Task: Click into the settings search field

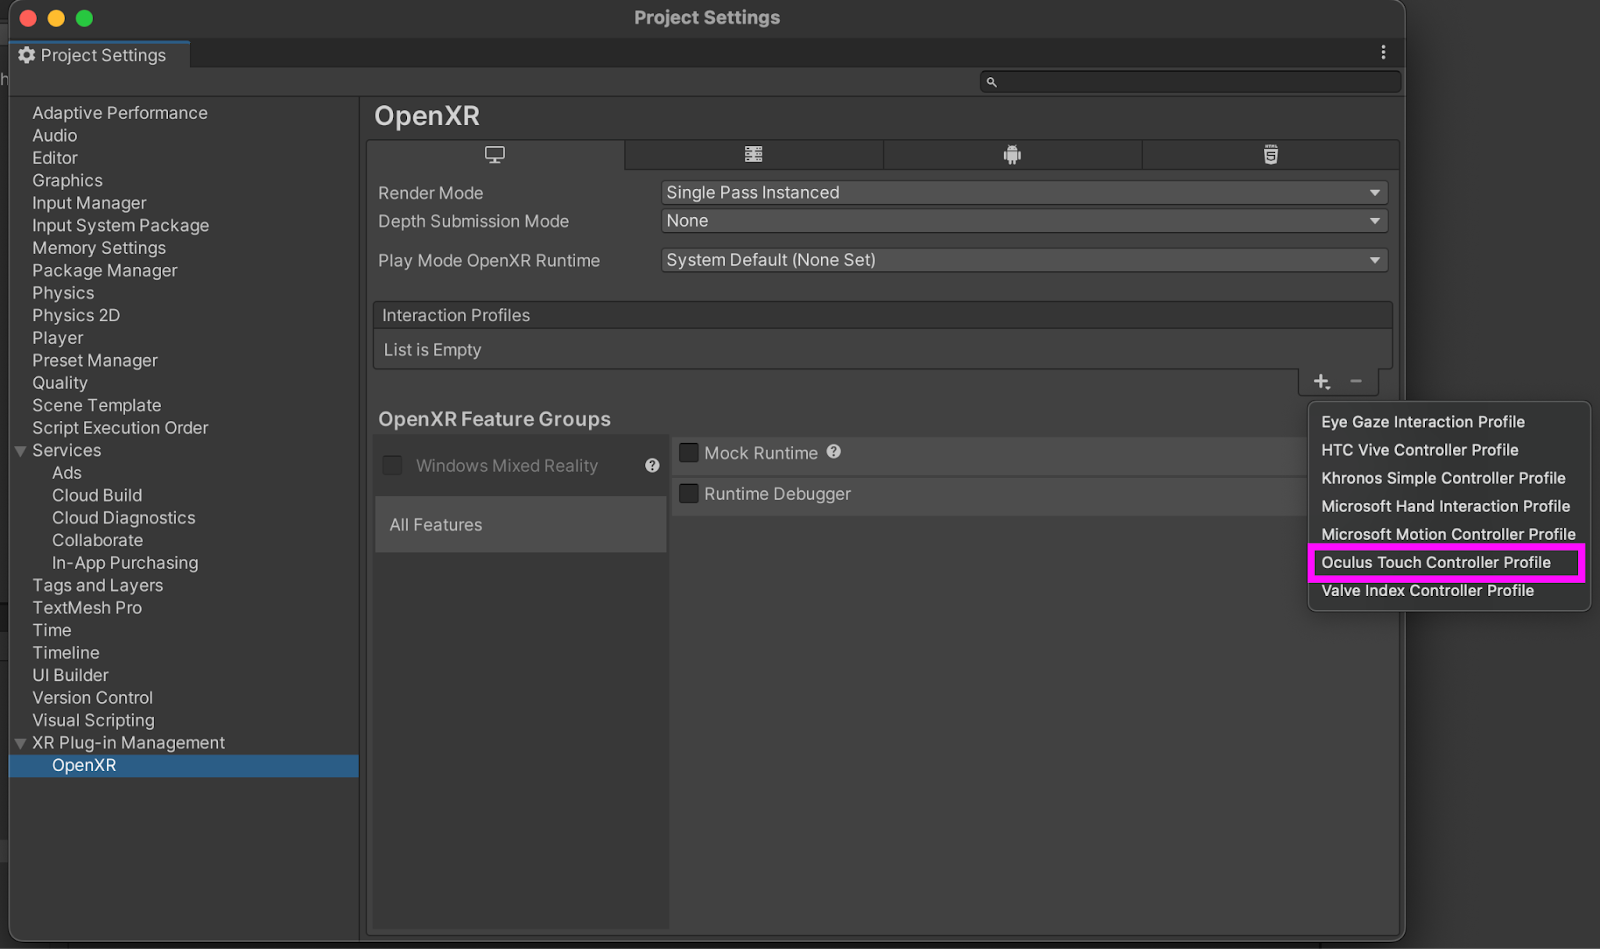Action: [1190, 82]
